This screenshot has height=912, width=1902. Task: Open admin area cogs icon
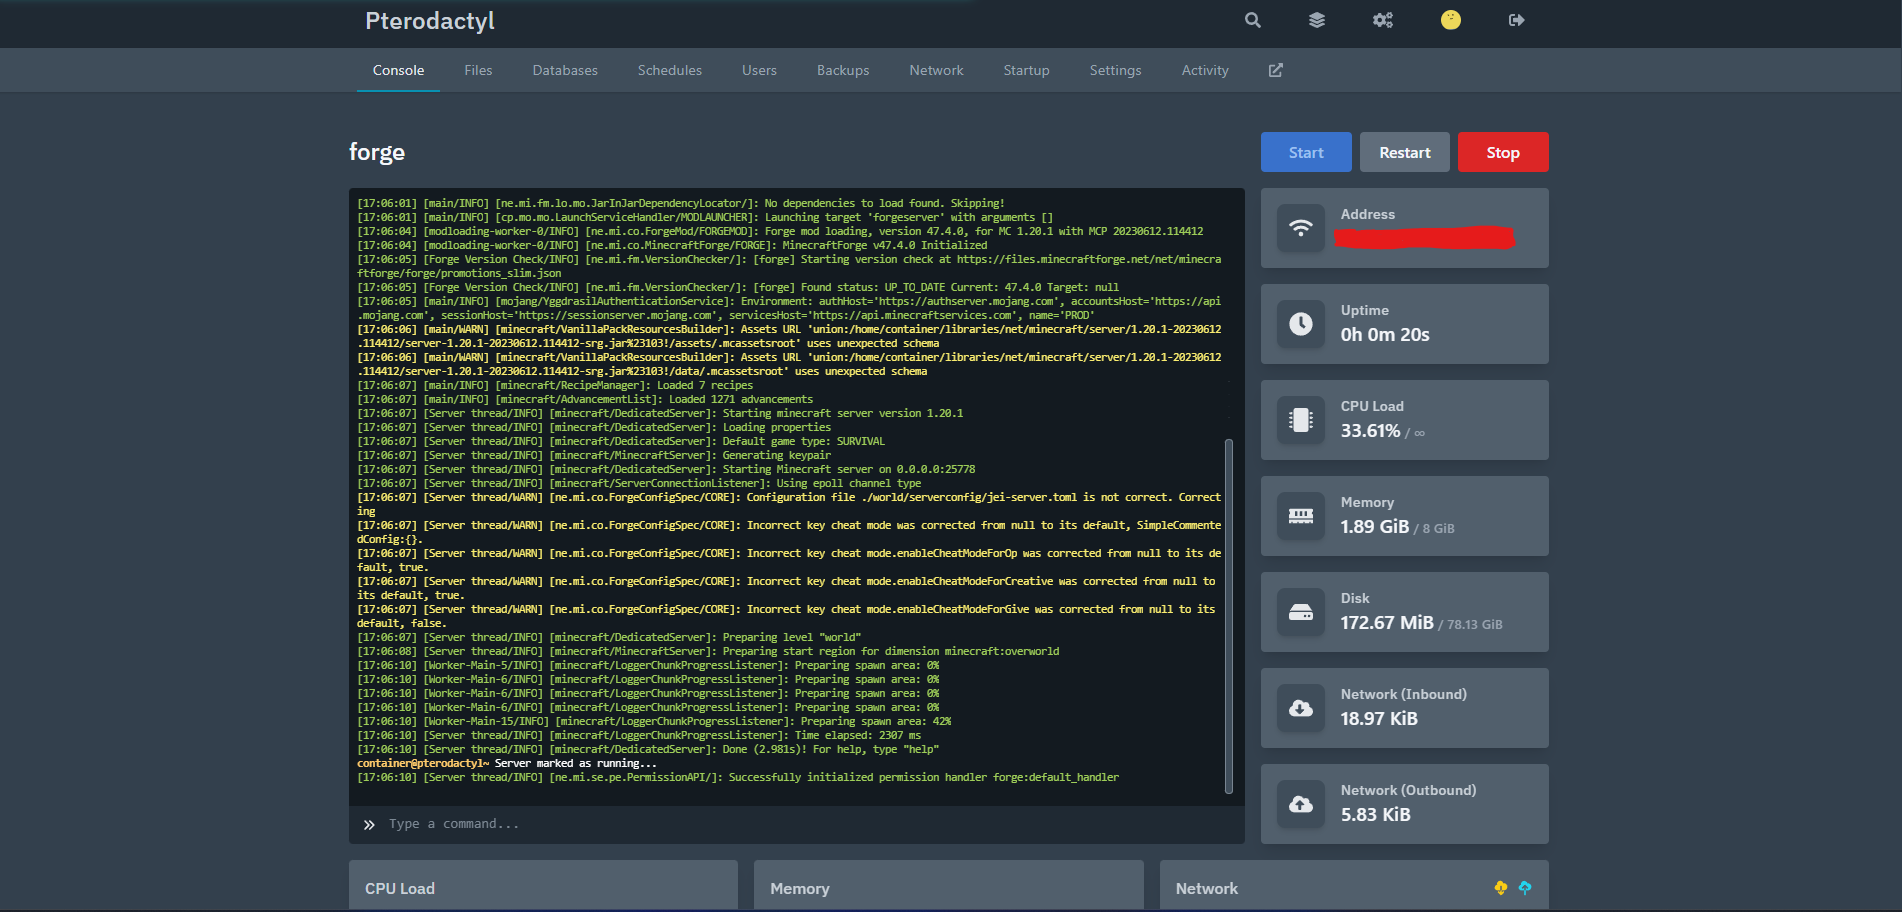coord(1383,20)
